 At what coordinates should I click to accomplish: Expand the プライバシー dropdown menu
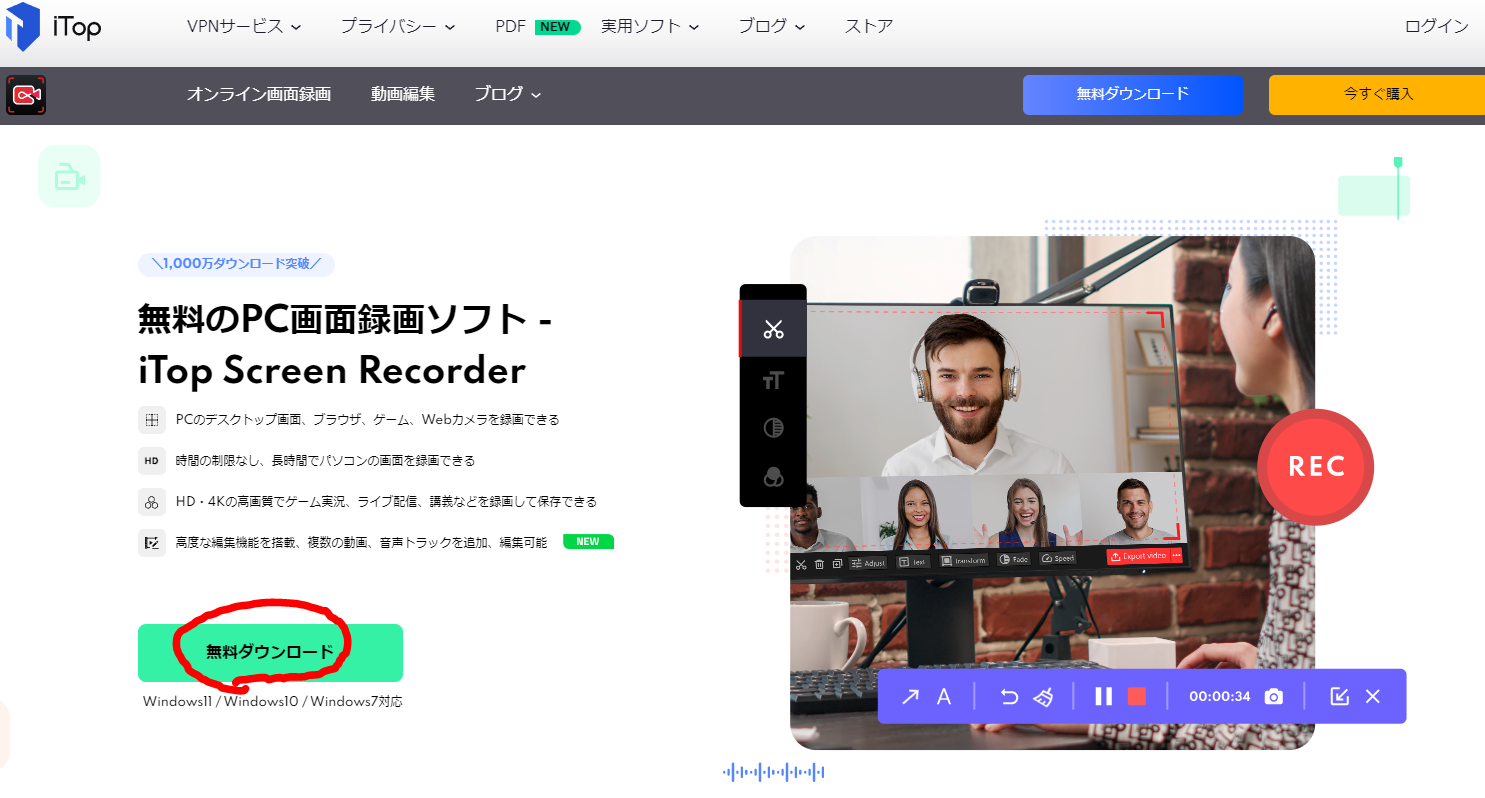pyautogui.click(x=398, y=27)
